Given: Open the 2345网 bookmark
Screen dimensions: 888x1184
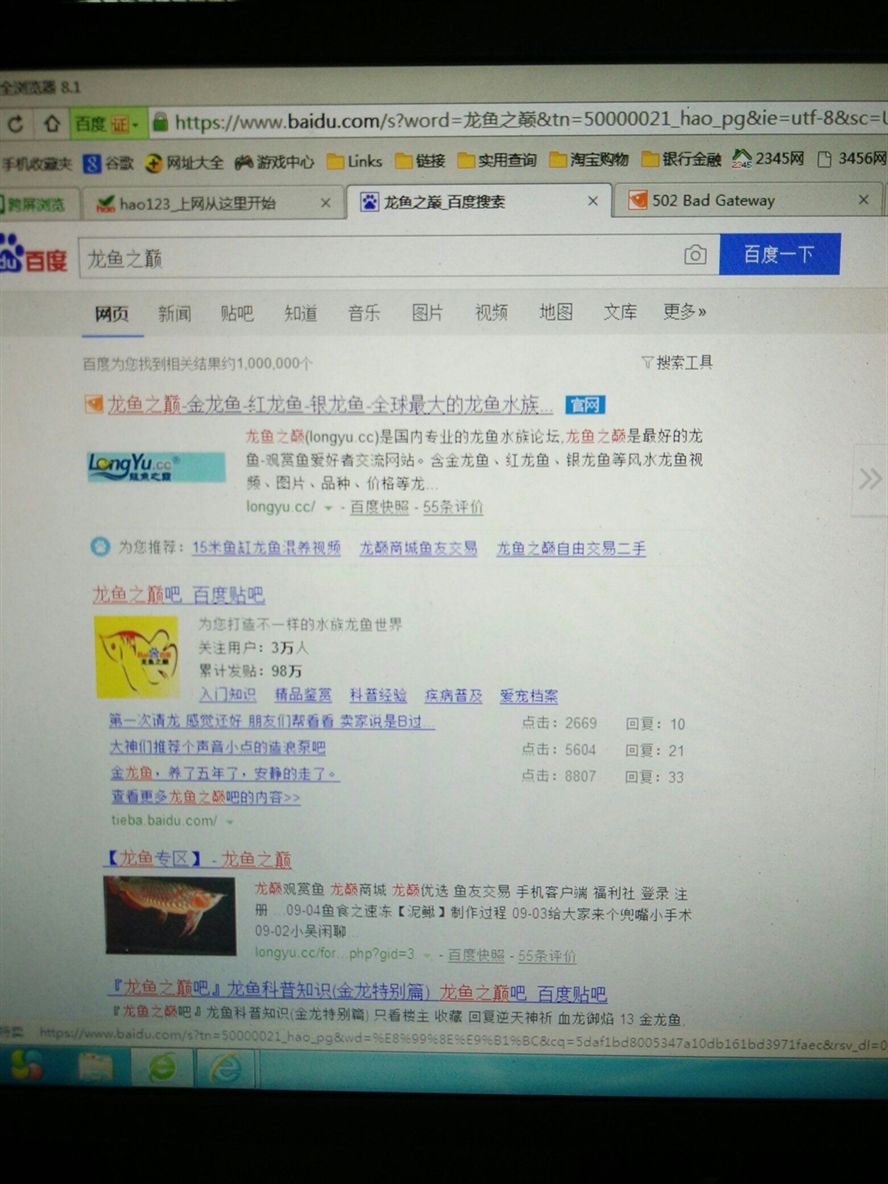Looking at the screenshot, I should 768,159.
